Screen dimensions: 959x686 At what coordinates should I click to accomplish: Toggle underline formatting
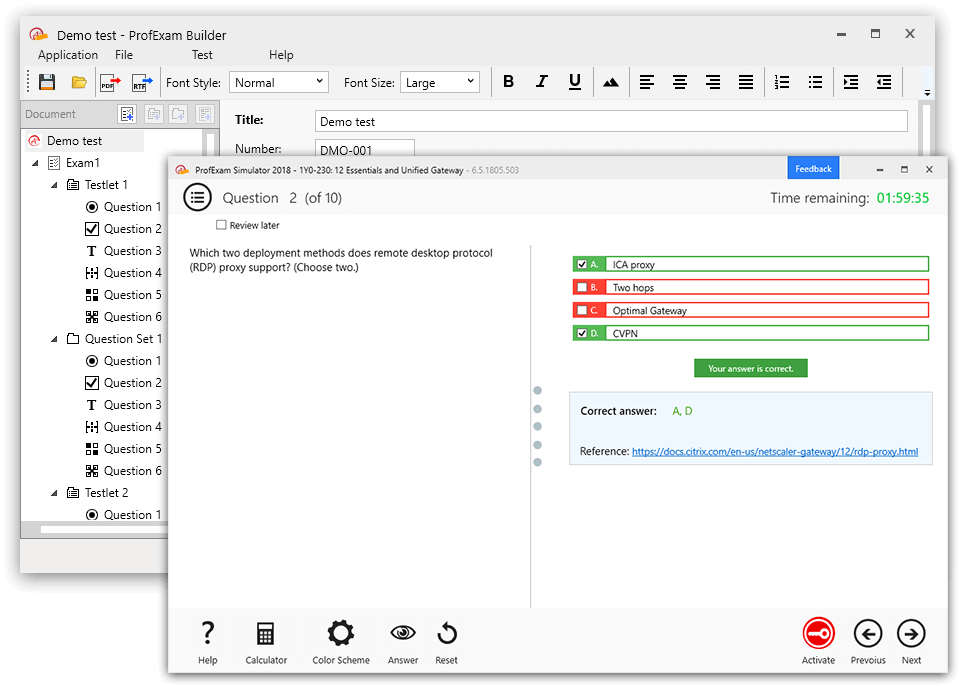tap(574, 81)
